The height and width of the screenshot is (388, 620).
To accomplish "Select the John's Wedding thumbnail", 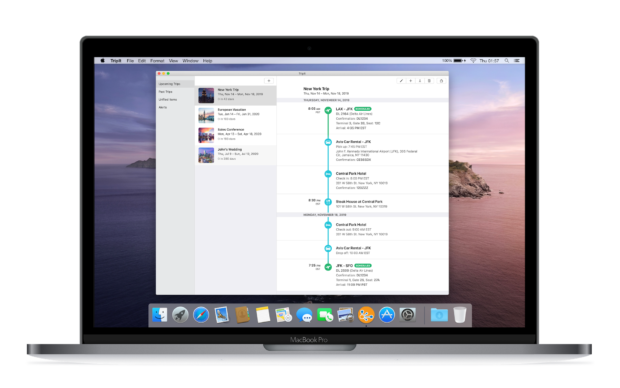I will coord(206,155).
